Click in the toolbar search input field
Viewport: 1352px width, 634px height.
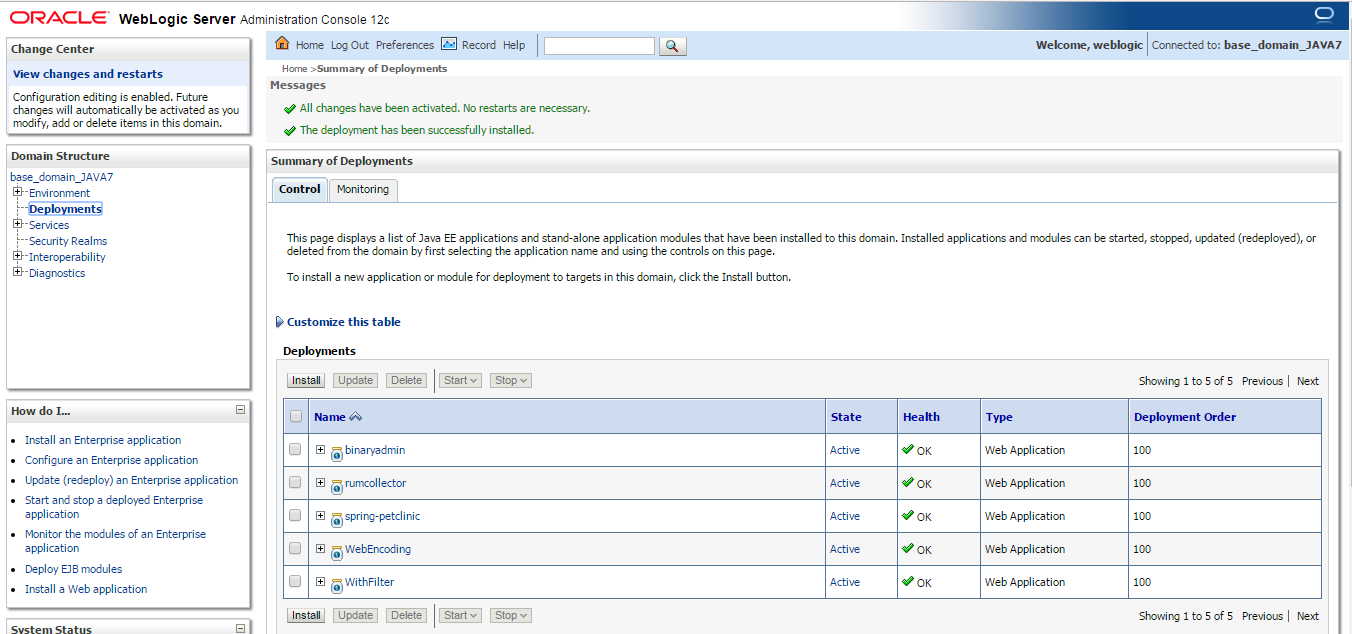tap(599, 46)
